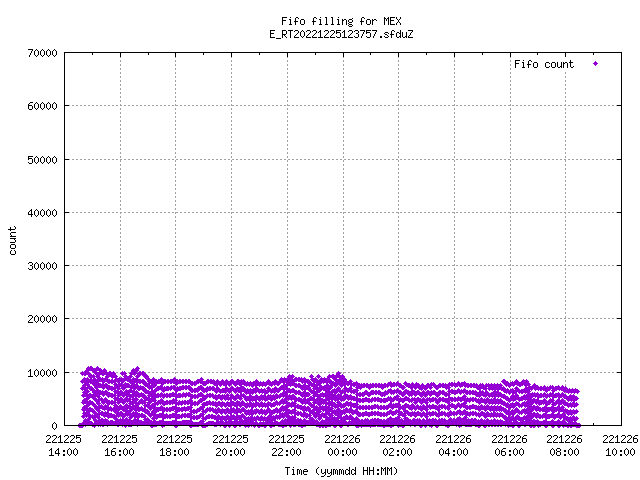Click the y-axis tick value 70000
Viewport: 640px width, 480px height.
pos(42,53)
